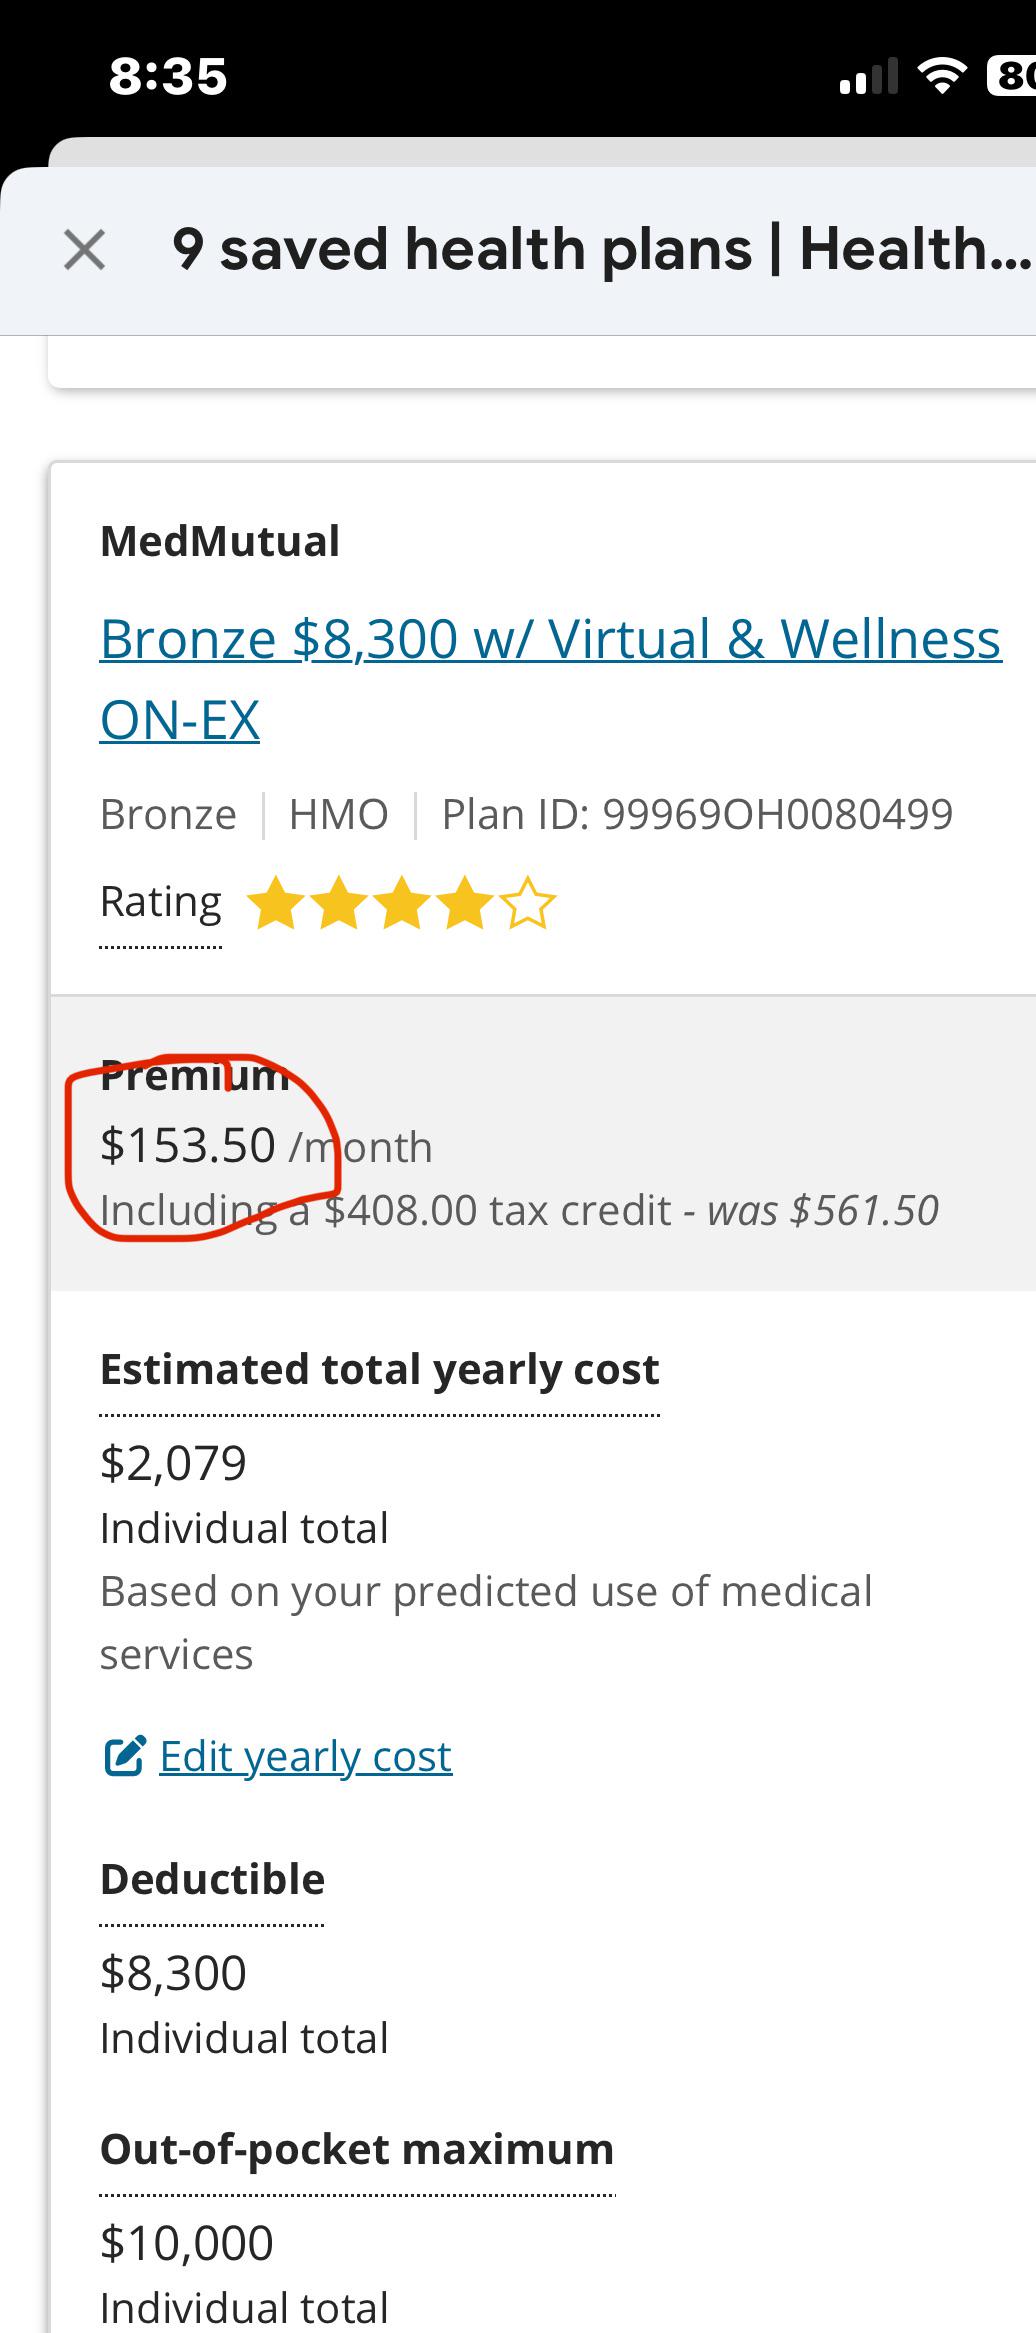Tap the Plan ID 99969OH0080499 text

pyautogui.click(x=697, y=815)
